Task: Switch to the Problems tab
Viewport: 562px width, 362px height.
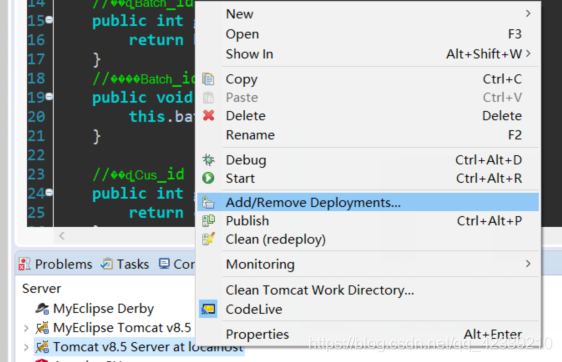Action: tap(56, 264)
